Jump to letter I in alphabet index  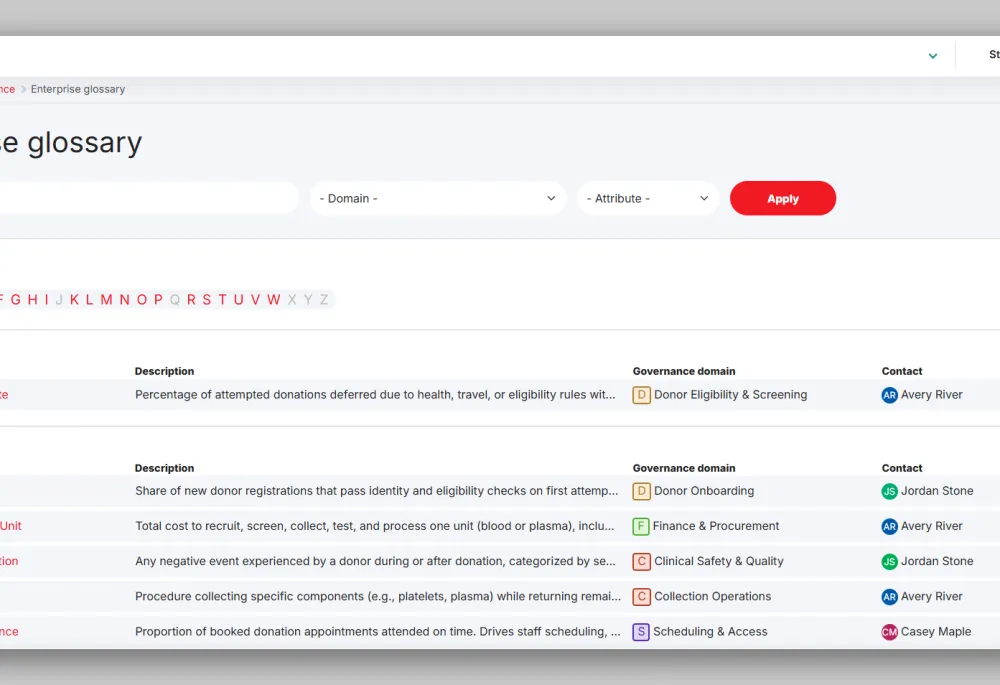[47, 300]
